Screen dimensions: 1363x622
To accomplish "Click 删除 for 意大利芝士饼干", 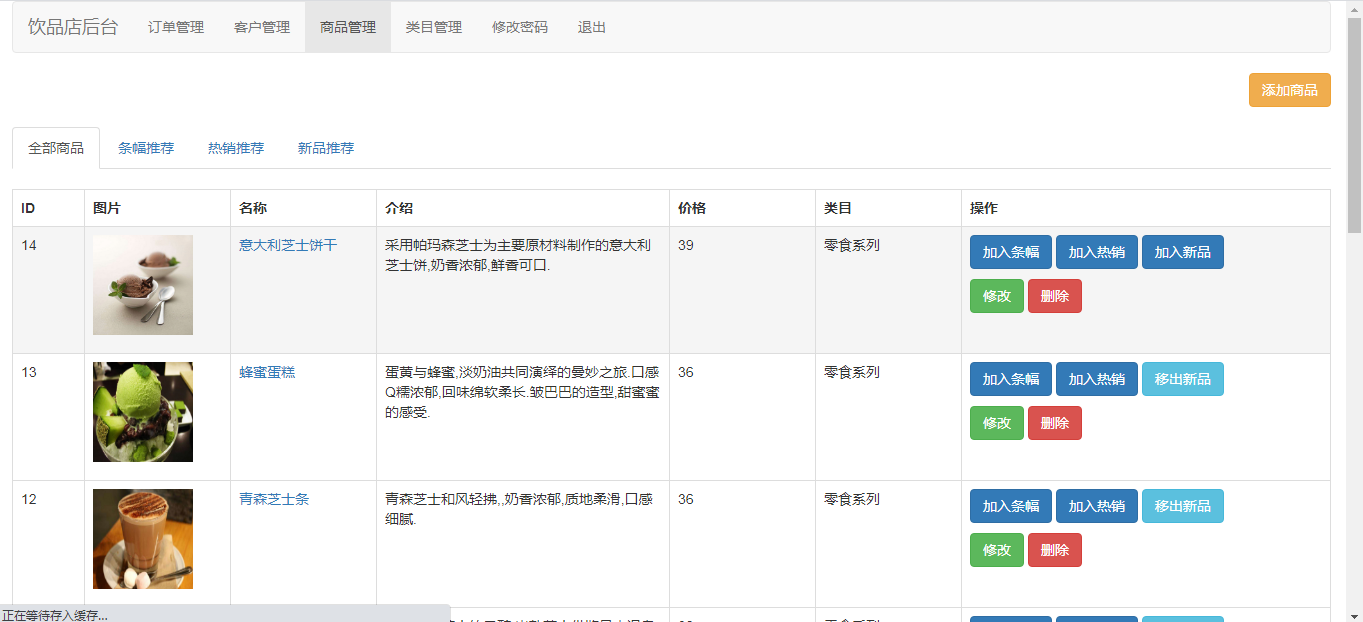I will [1055, 296].
